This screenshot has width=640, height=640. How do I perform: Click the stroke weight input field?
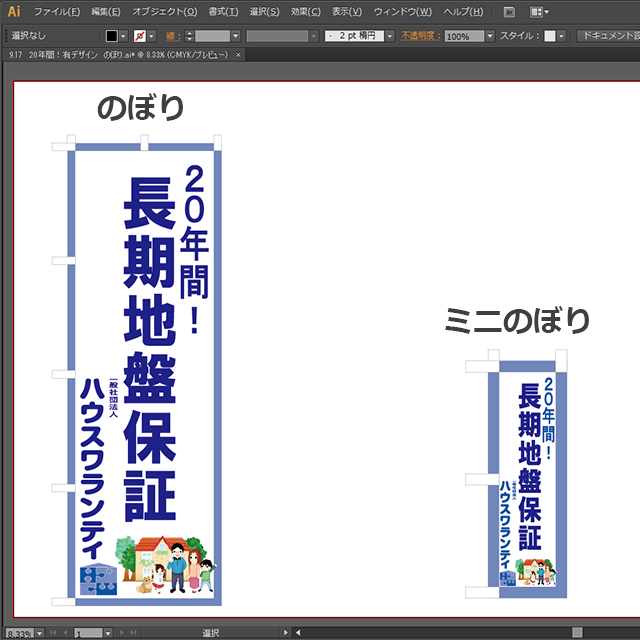213,36
